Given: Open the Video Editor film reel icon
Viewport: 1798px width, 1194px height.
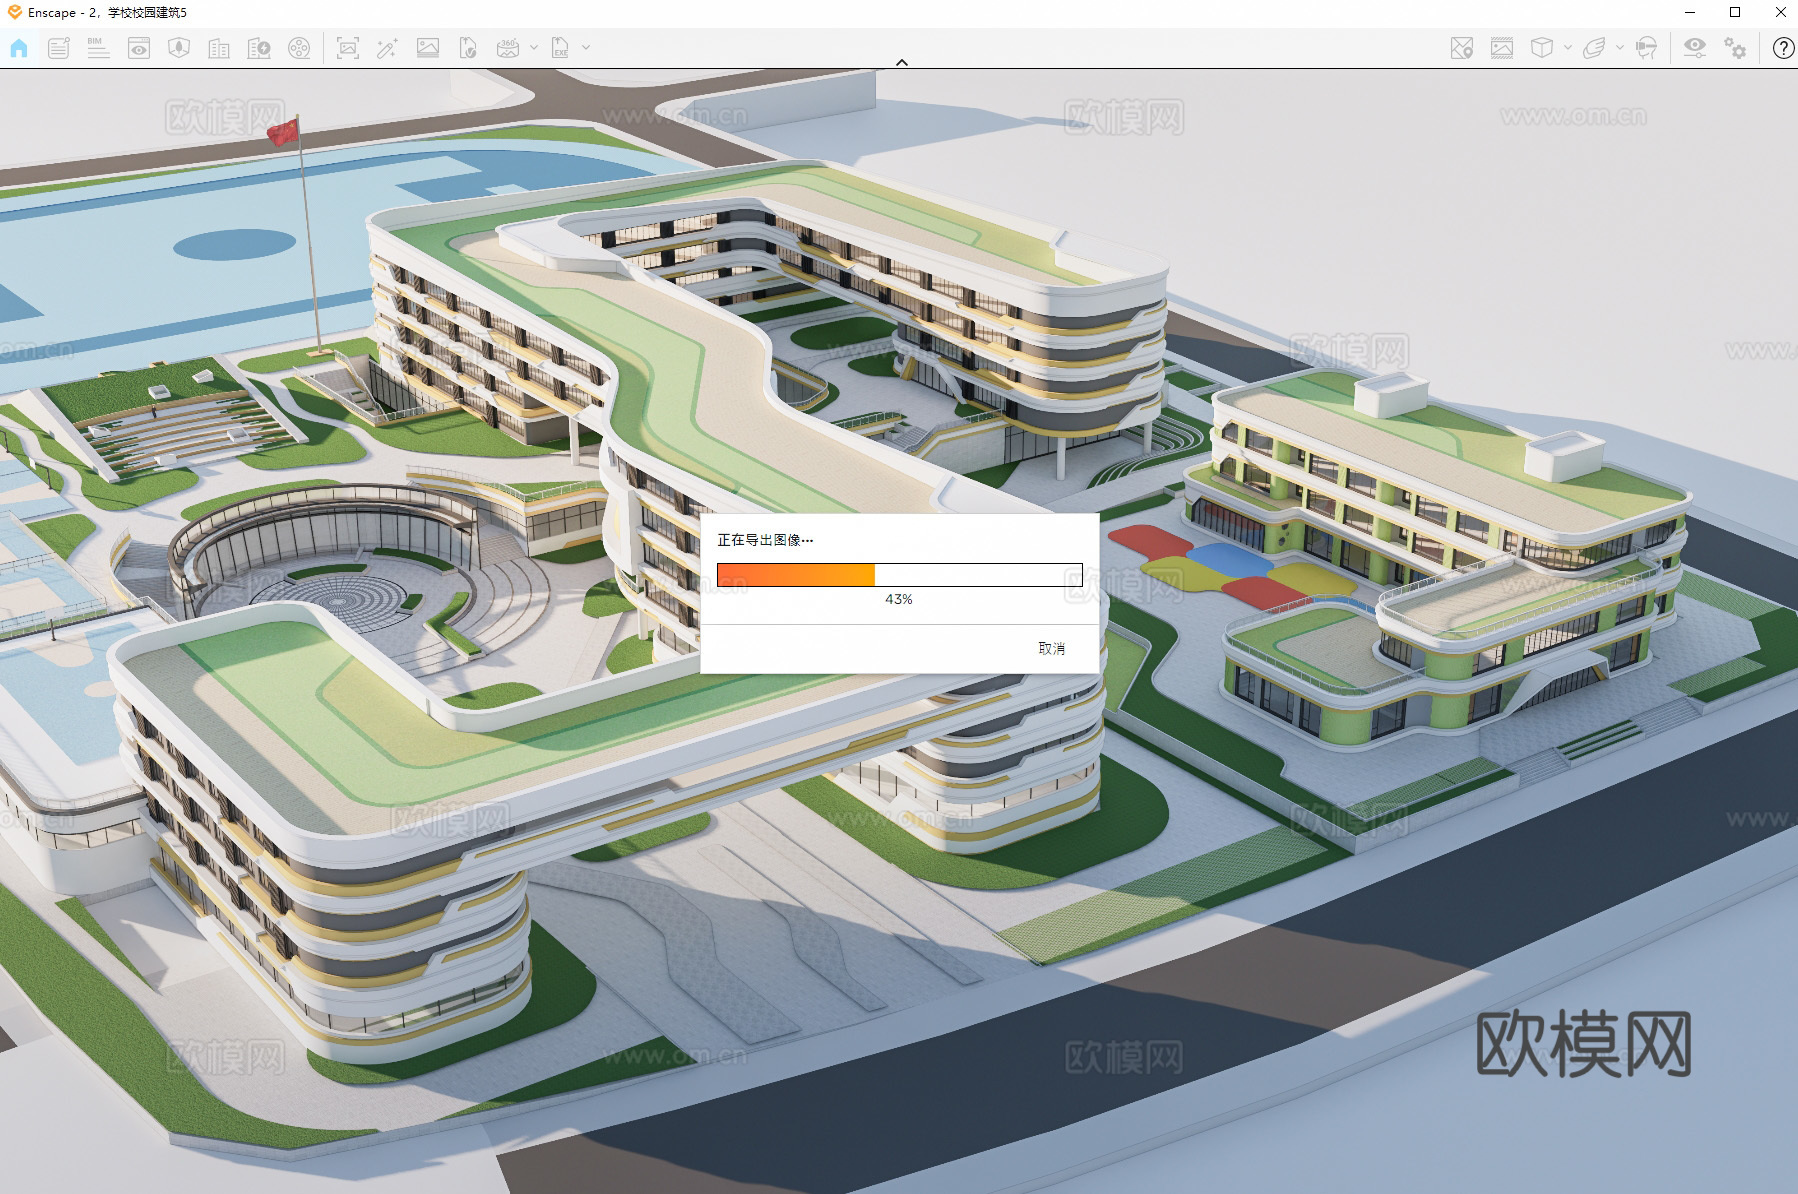Looking at the screenshot, I should point(299,48).
